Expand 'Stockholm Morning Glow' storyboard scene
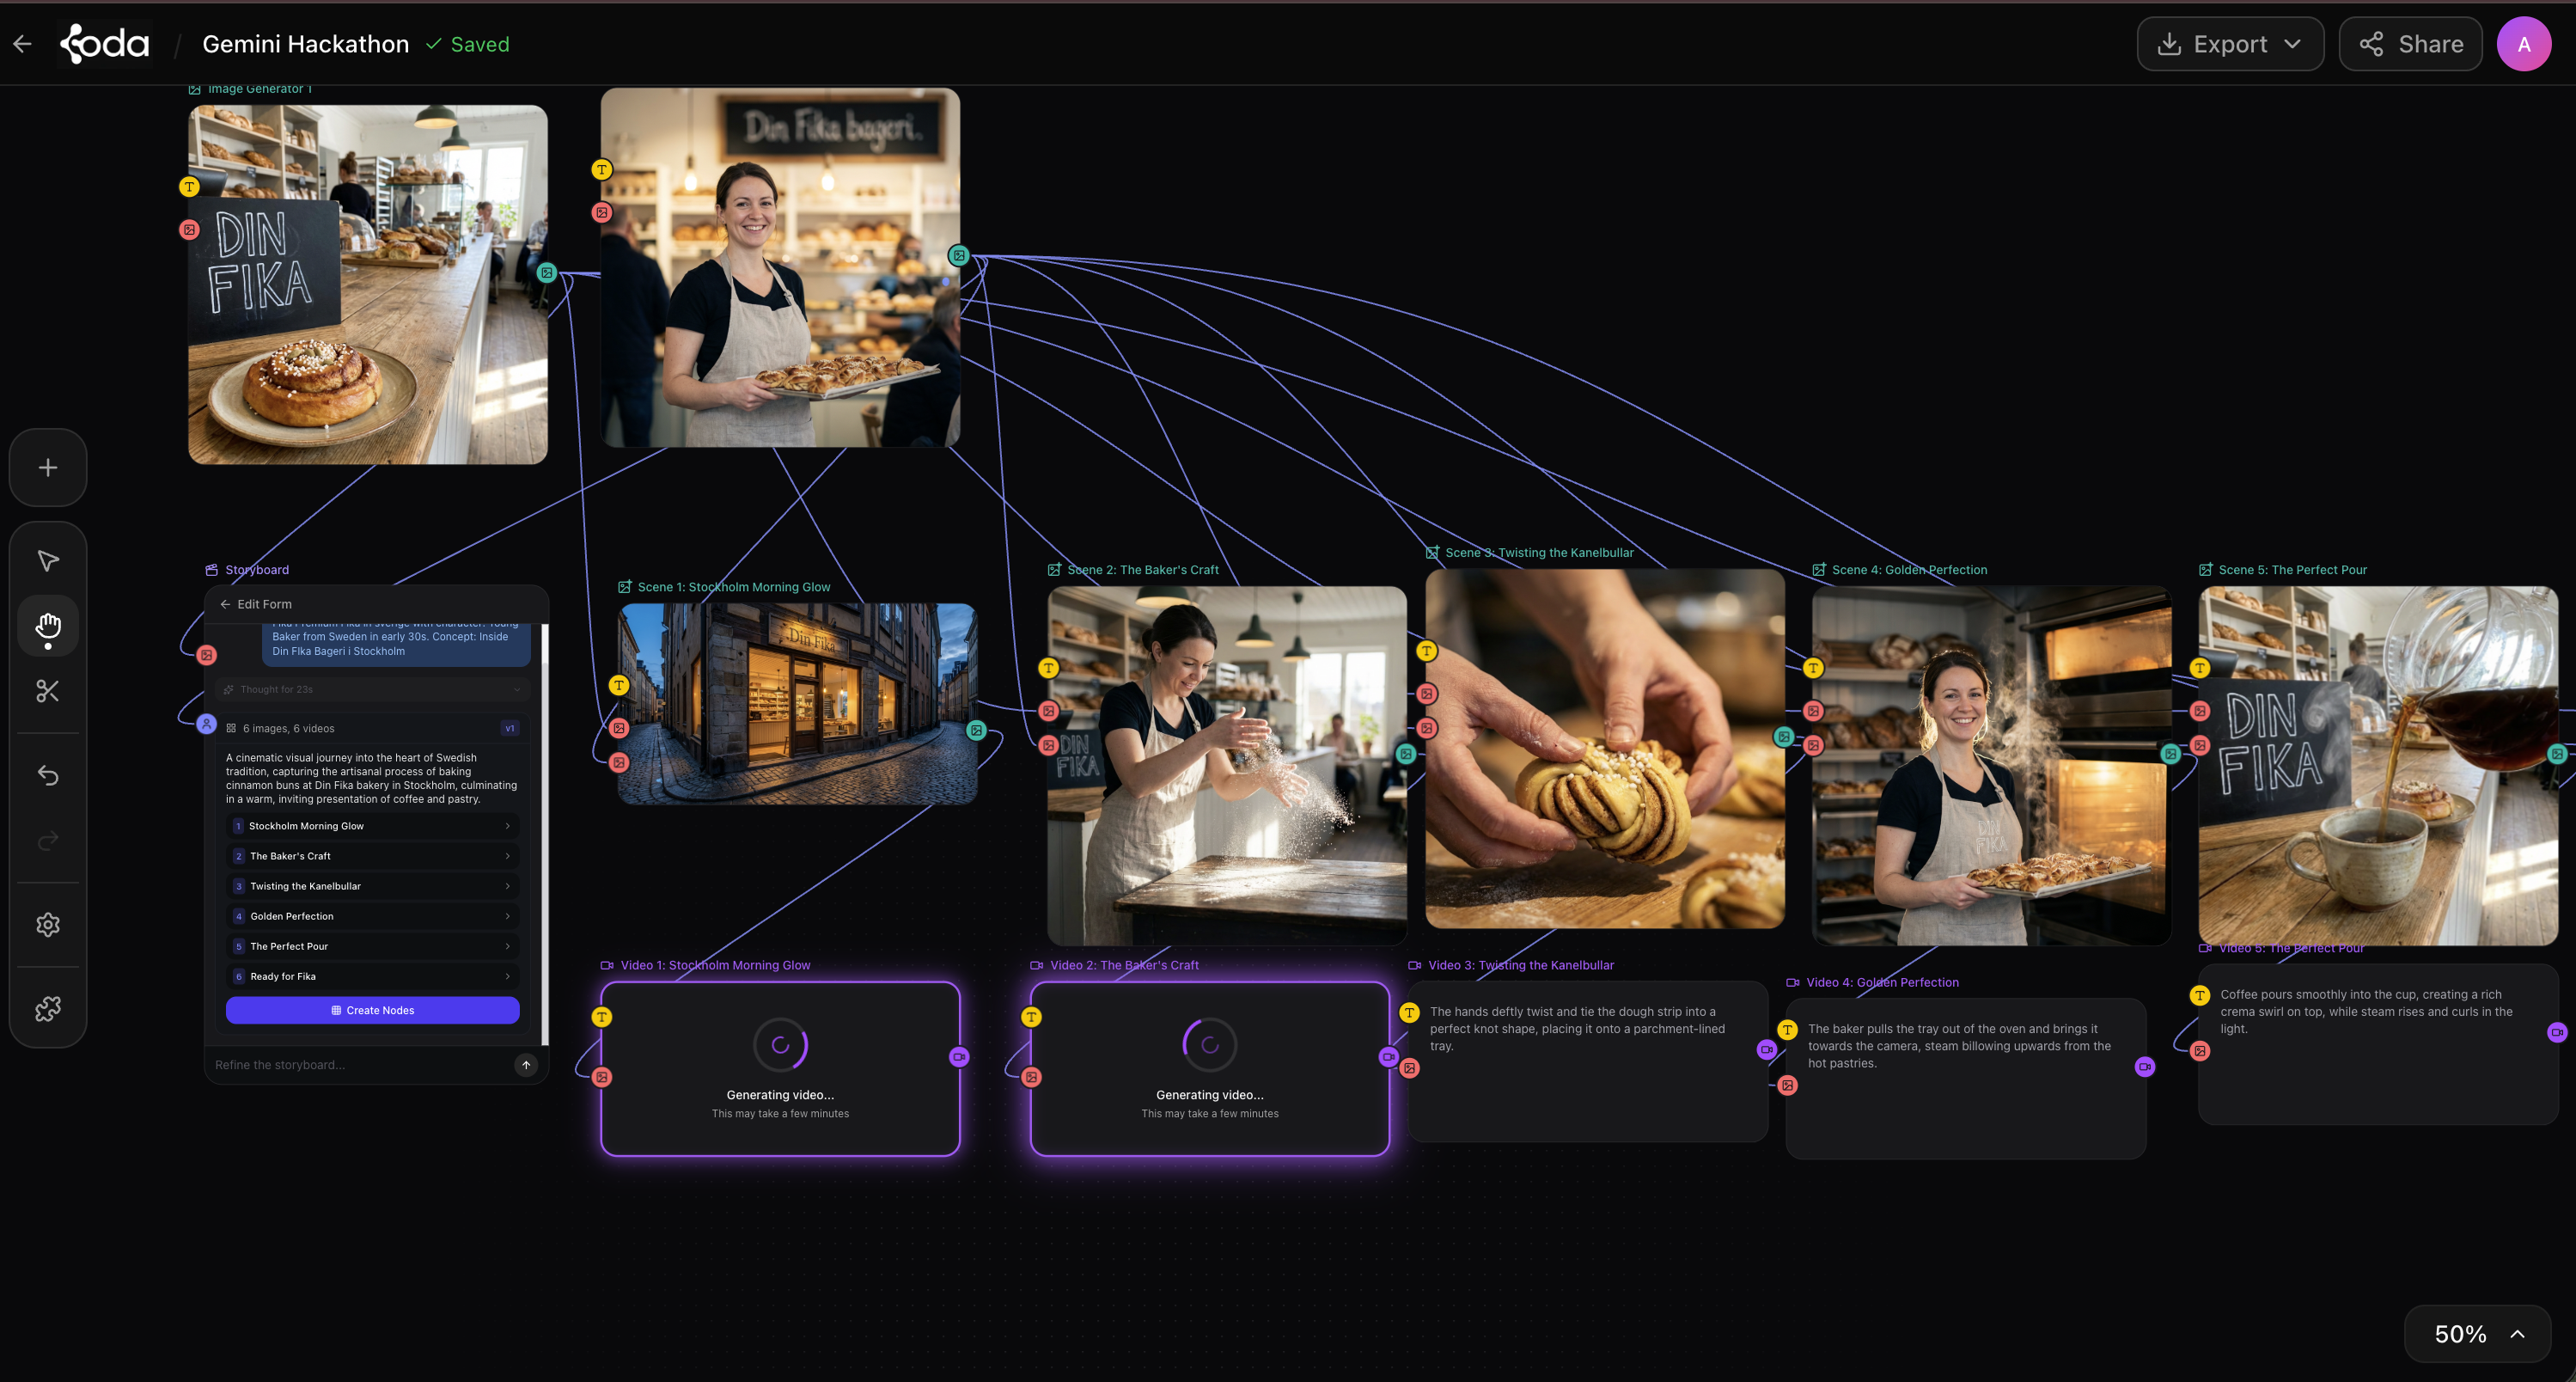2576x1382 pixels. pyautogui.click(x=372, y=826)
